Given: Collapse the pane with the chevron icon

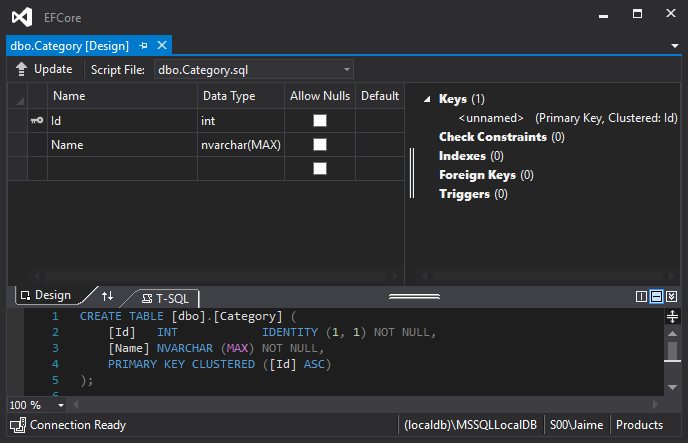Looking at the screenshot, I should (672, 297).
